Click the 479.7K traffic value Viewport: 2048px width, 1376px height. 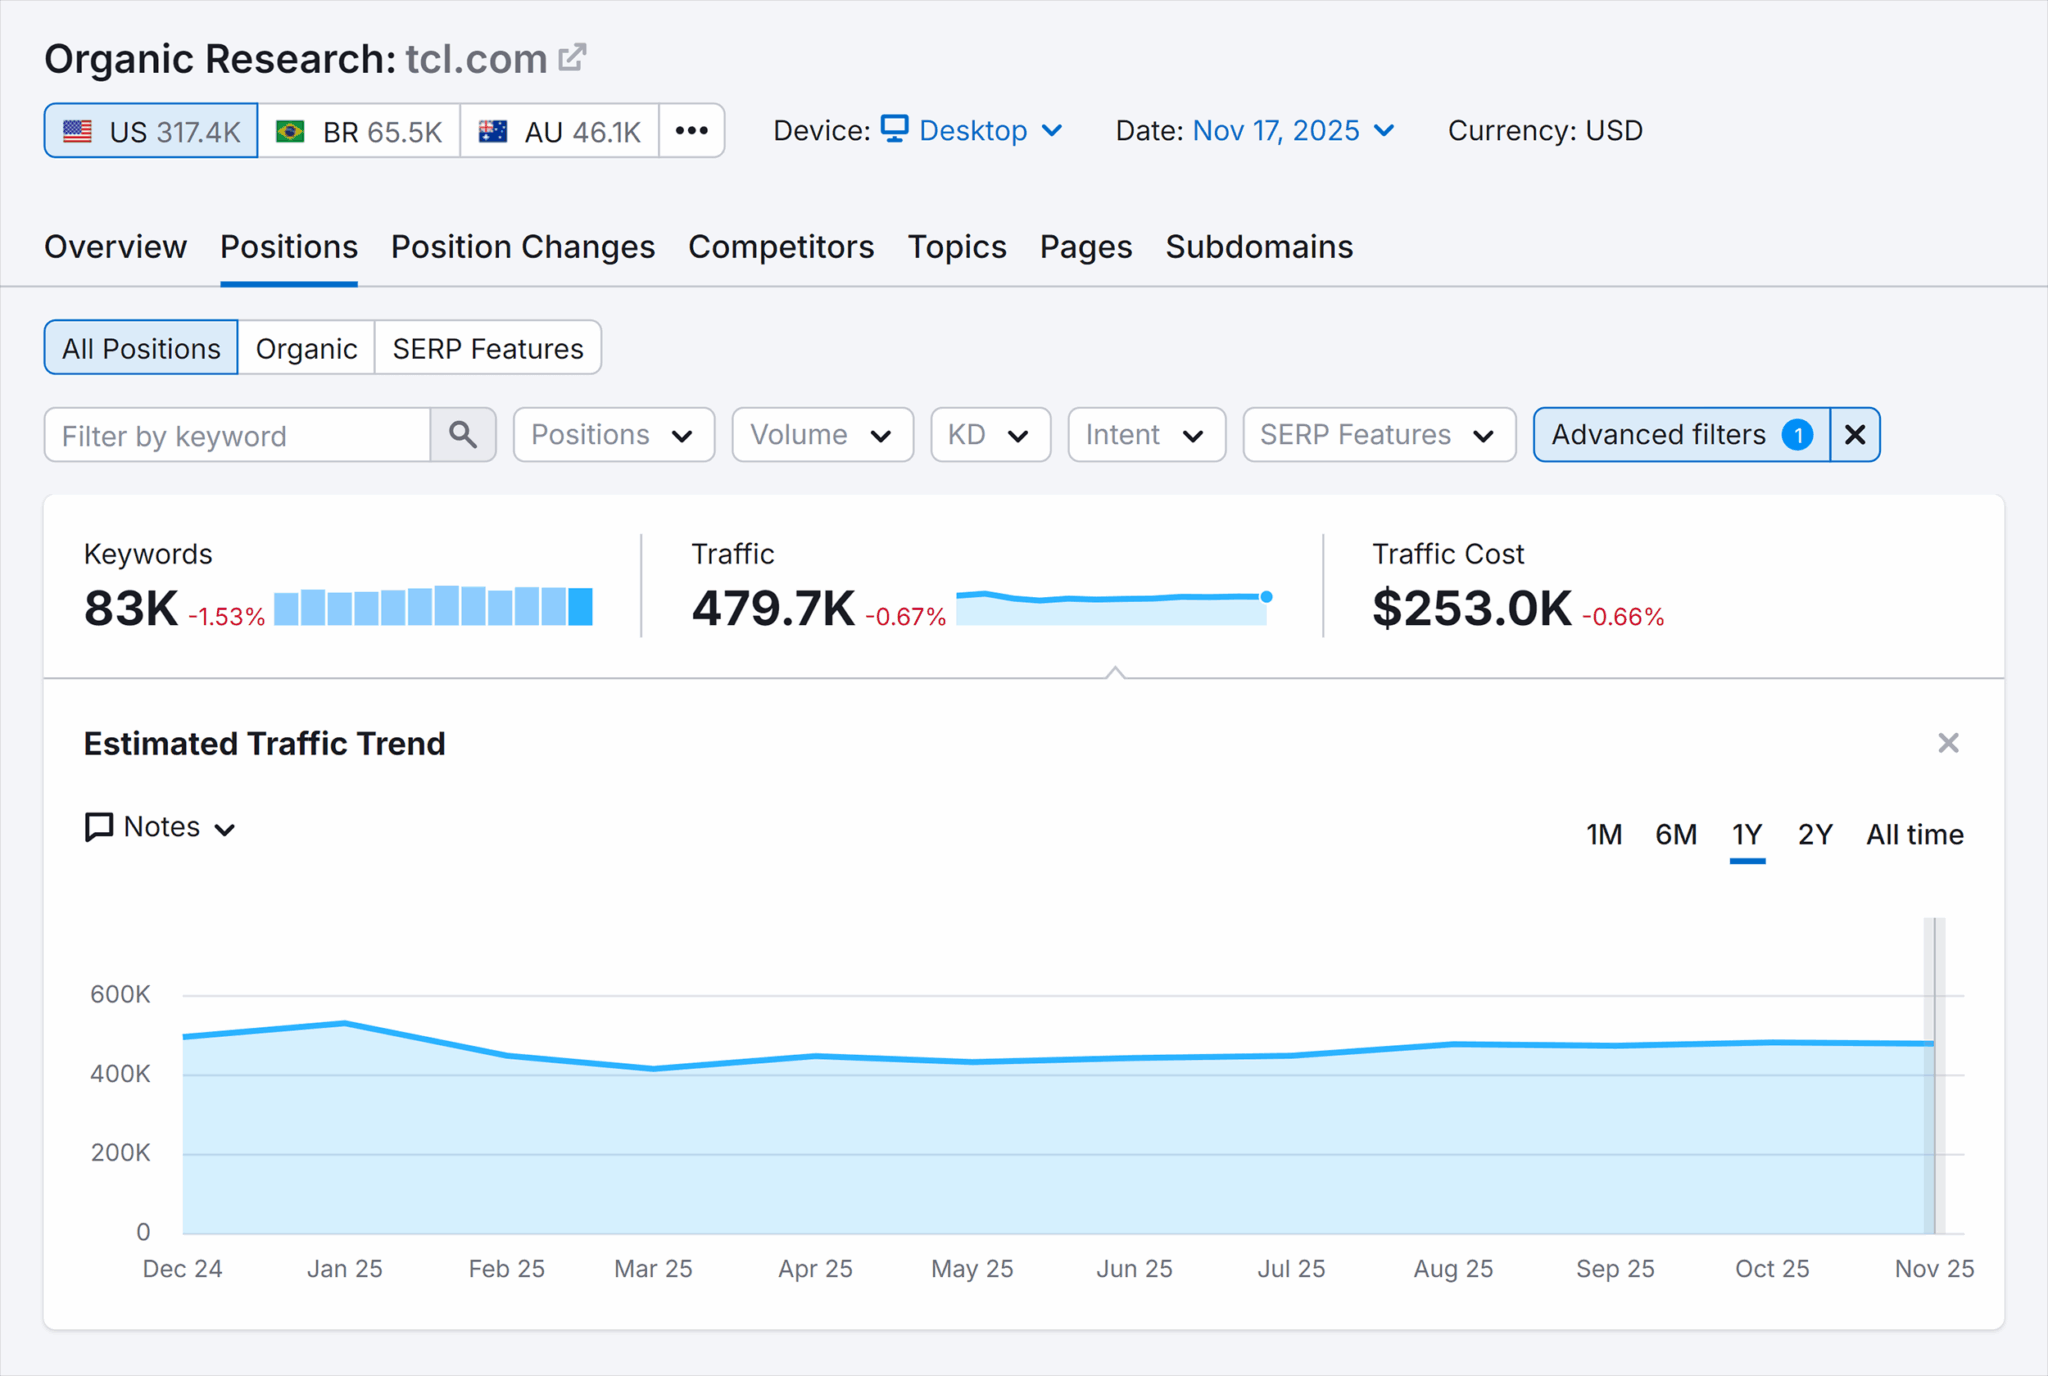(773, 608)
